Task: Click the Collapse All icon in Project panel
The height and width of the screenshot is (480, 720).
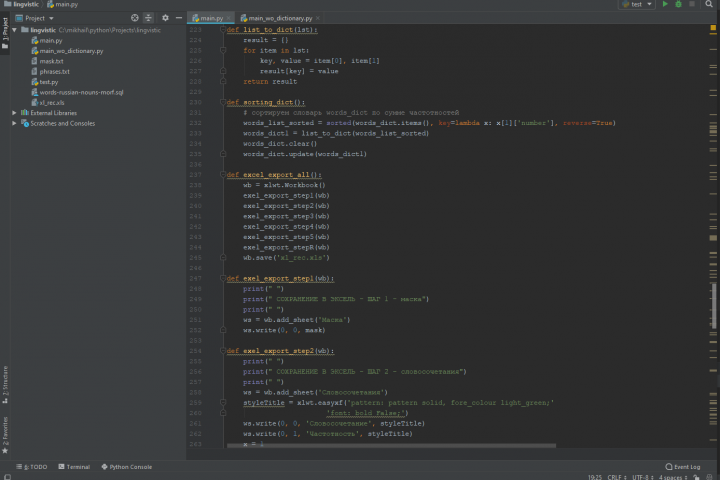Action: click(x=149, y=18)
